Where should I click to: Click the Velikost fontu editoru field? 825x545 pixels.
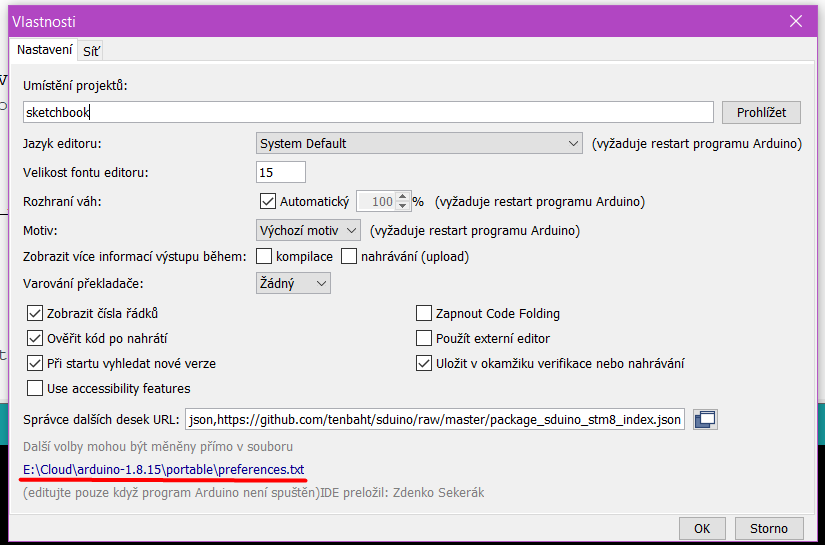point(280,172)
